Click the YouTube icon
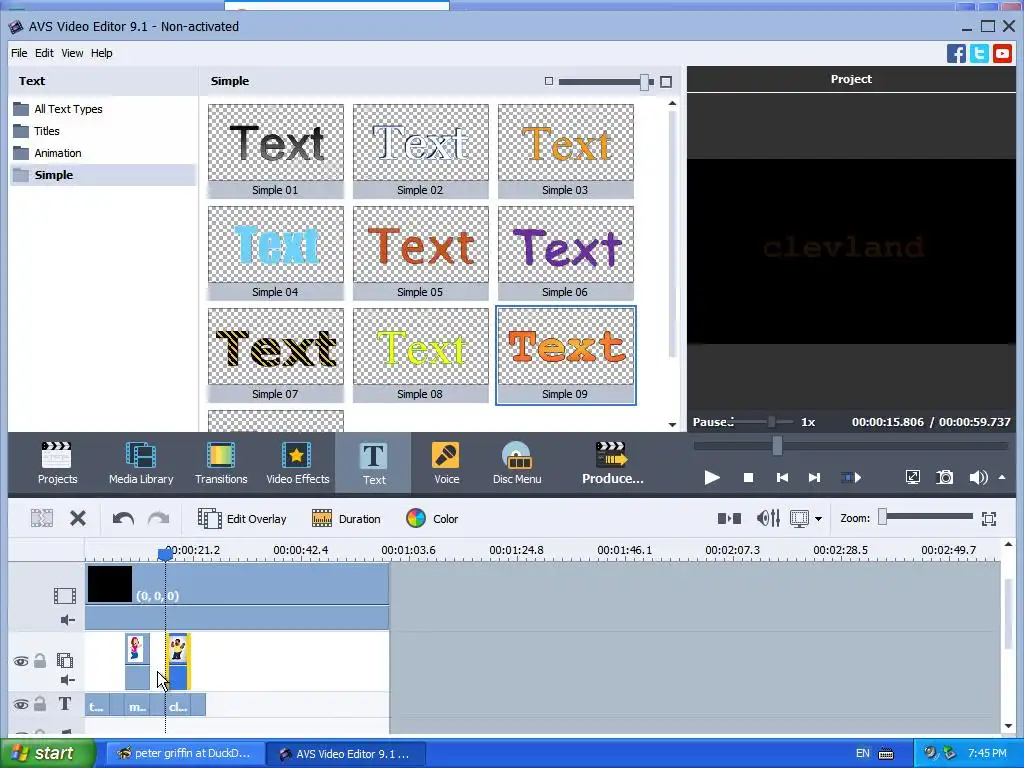1024x768 pixels. point(1002,53)
